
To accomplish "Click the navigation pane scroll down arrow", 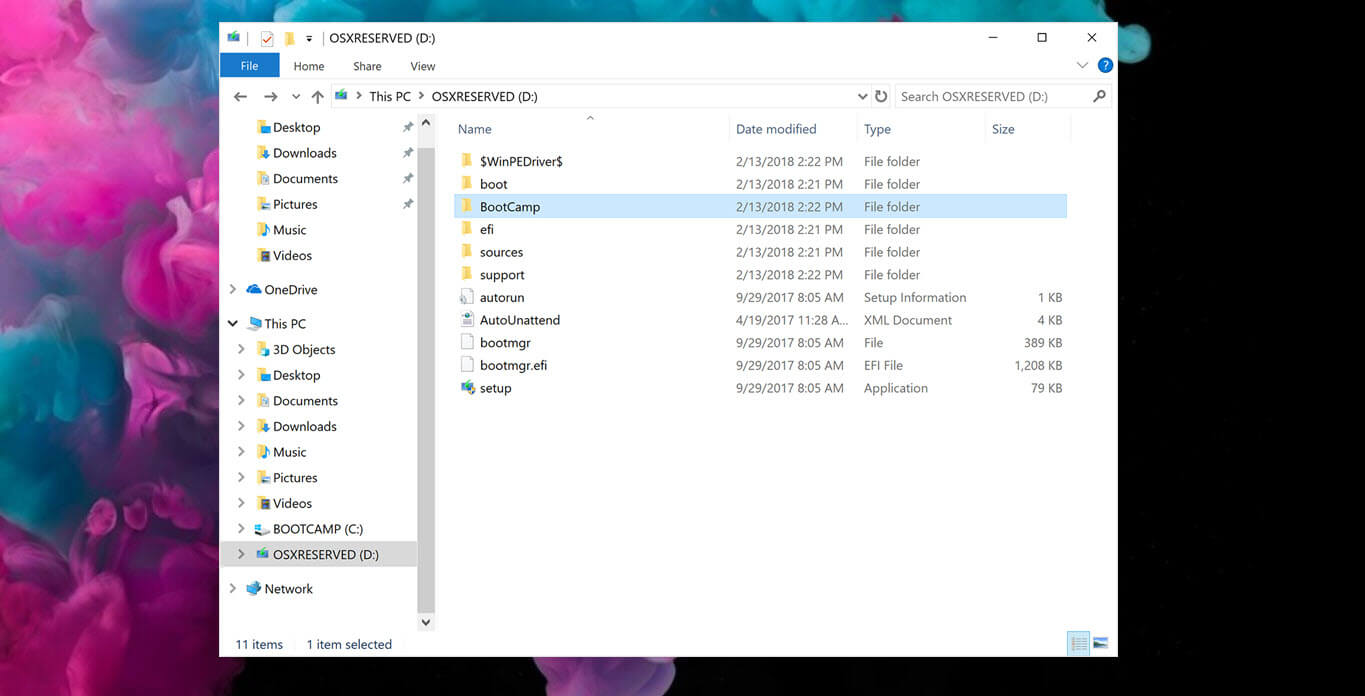I will [426, 622].
